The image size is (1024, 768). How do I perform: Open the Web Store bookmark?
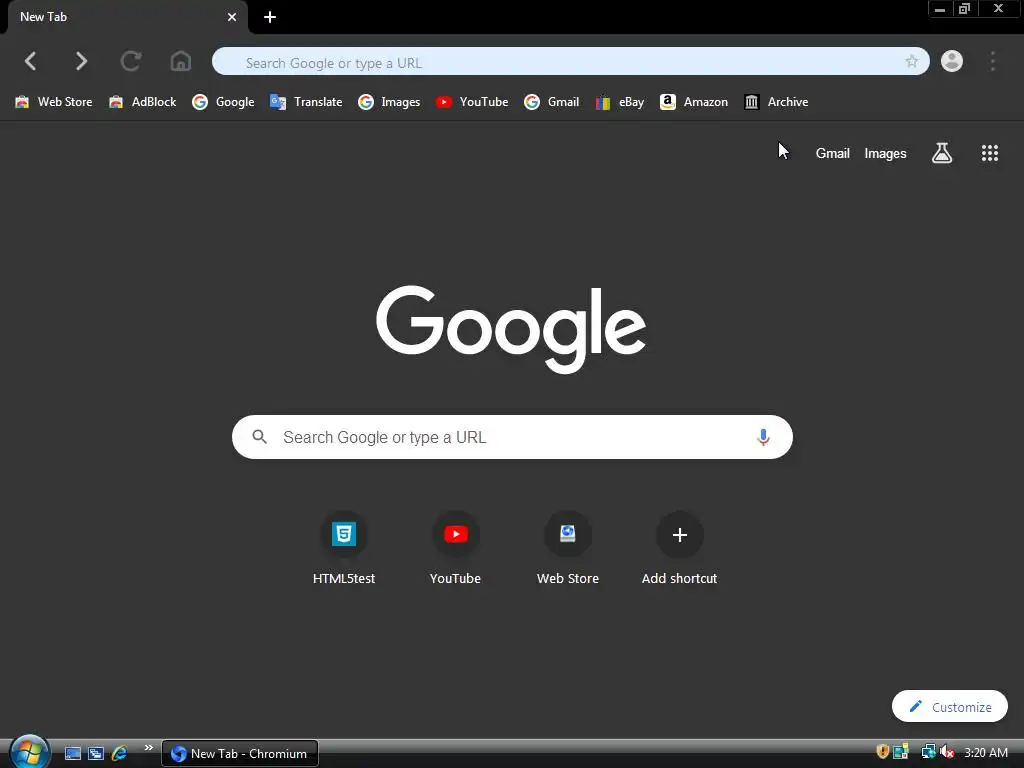coord(54,102)
